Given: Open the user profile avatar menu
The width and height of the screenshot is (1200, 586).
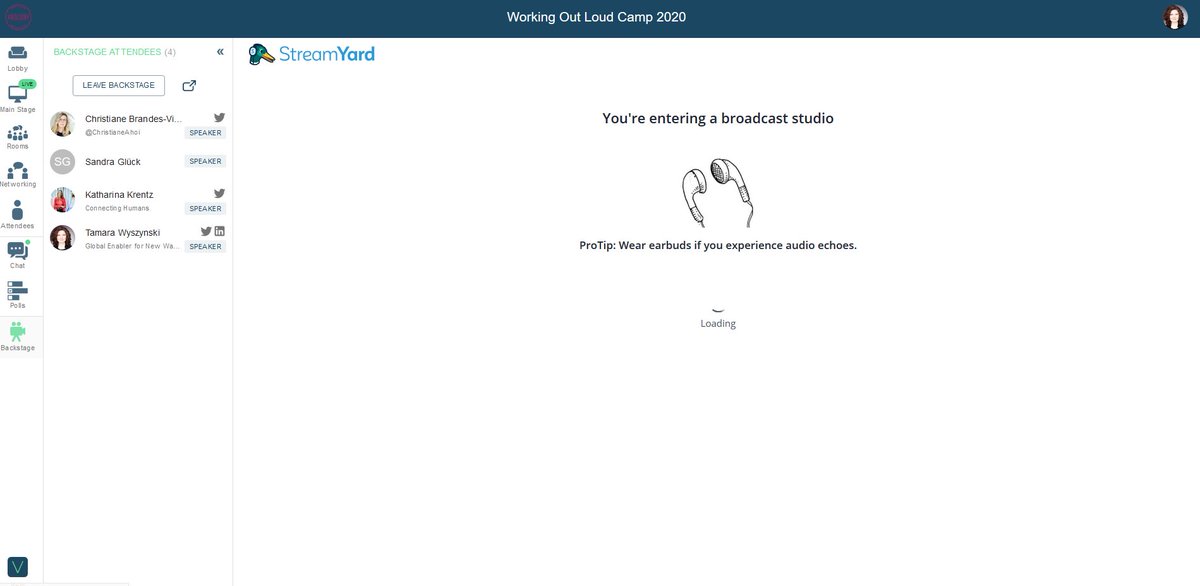Looking at the screenshot, I should click(1174, 17).
